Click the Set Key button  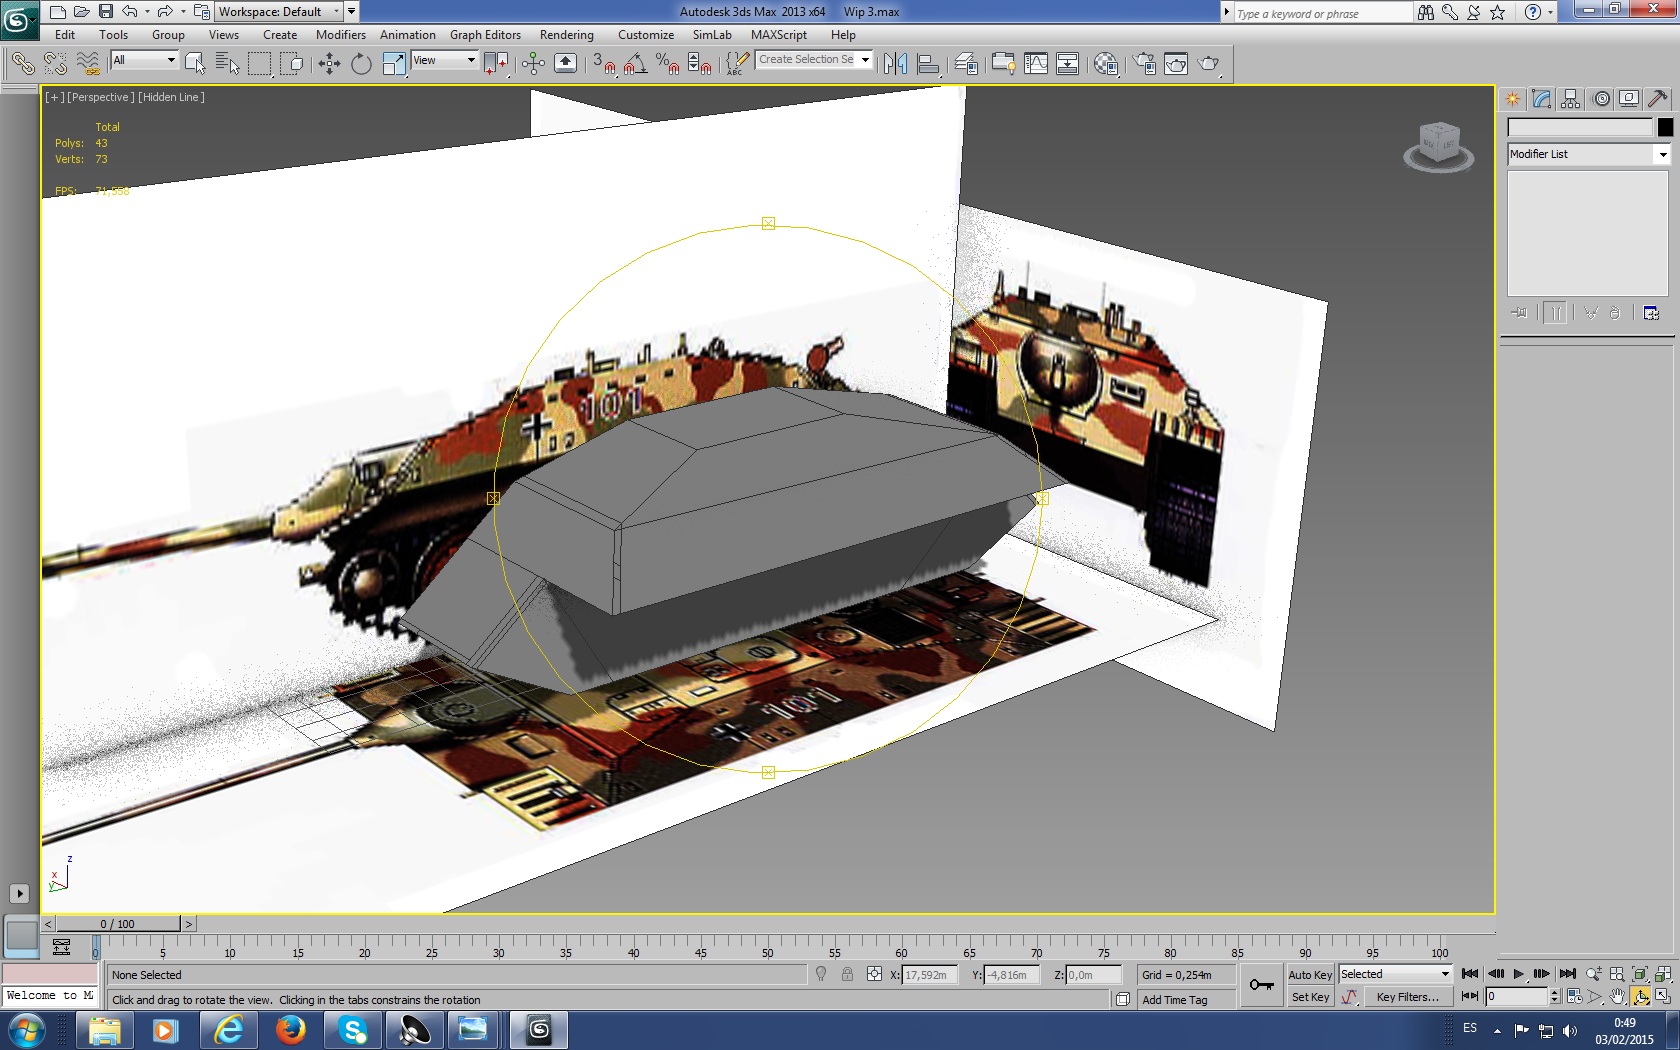click(1310, 997)
